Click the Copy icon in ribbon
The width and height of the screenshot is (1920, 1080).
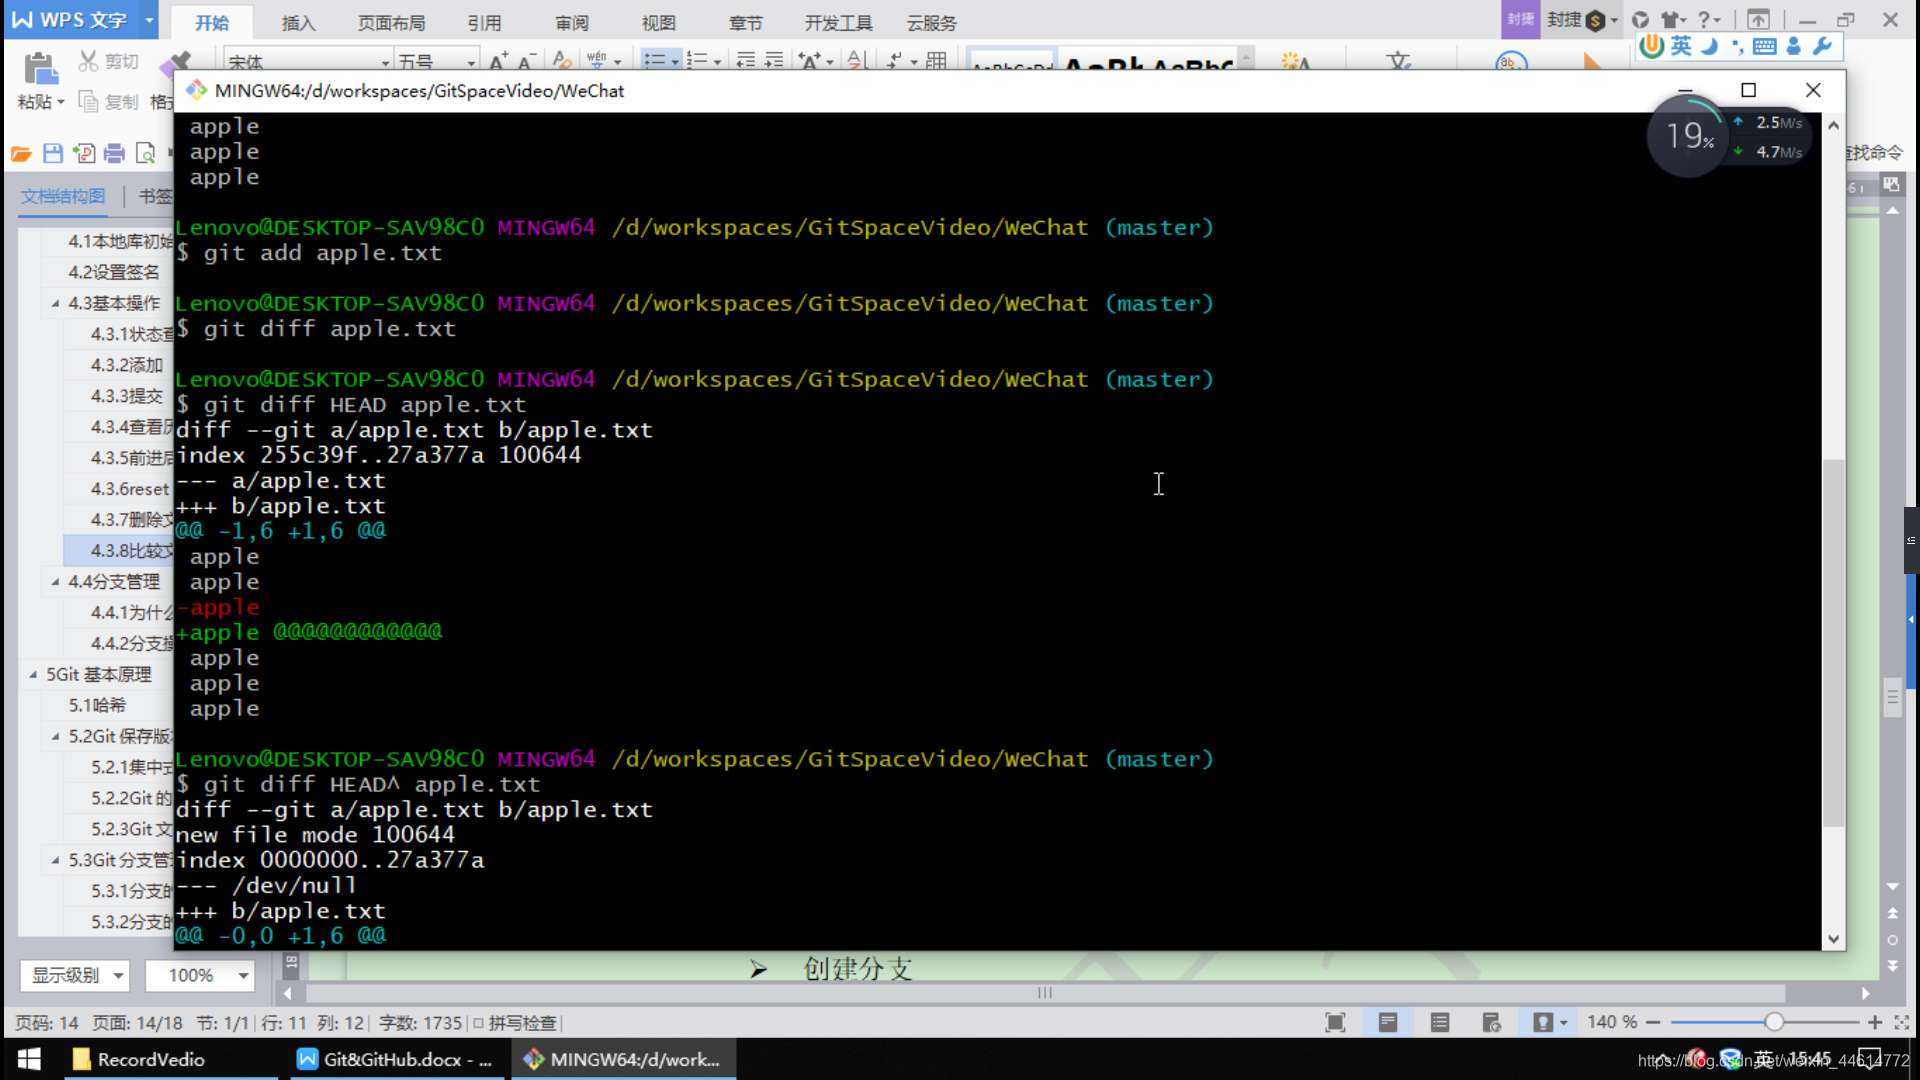click(88, 102)
